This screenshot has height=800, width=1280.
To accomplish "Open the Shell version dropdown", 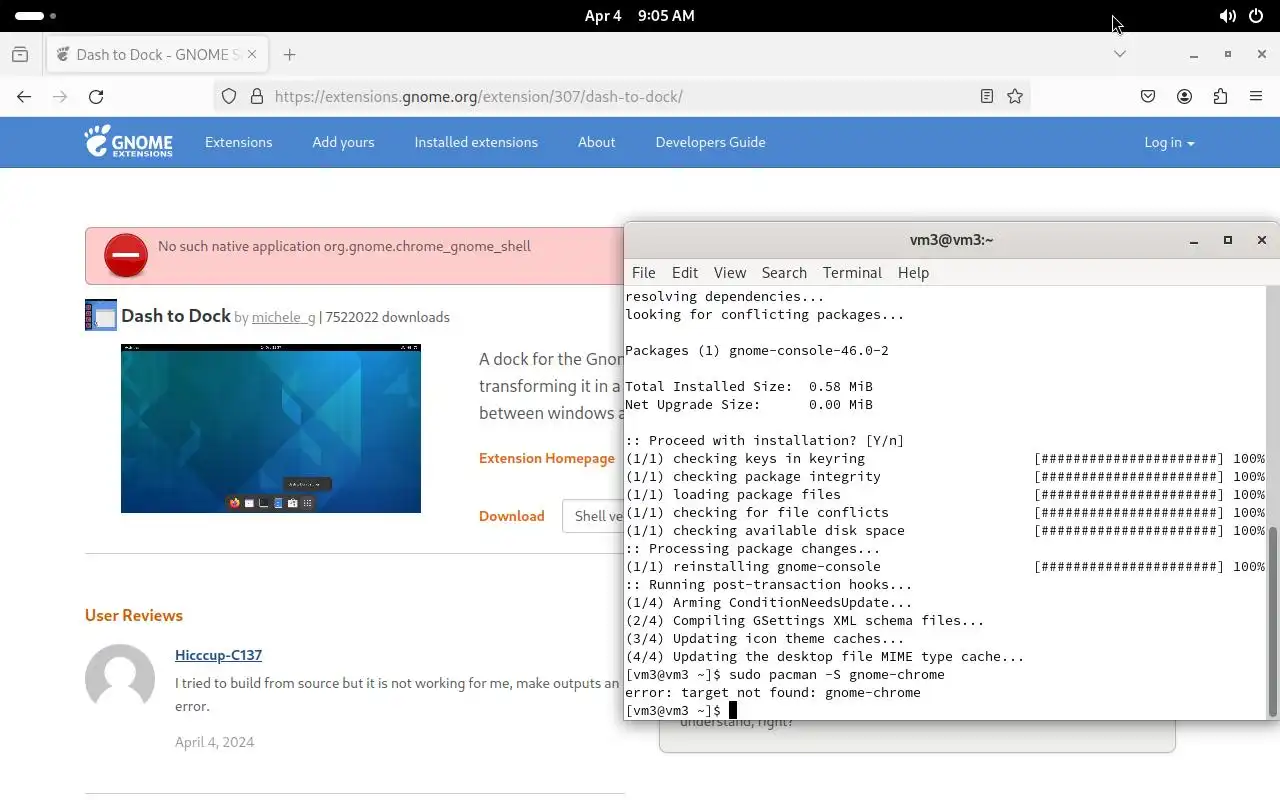I will click(593, 516).
